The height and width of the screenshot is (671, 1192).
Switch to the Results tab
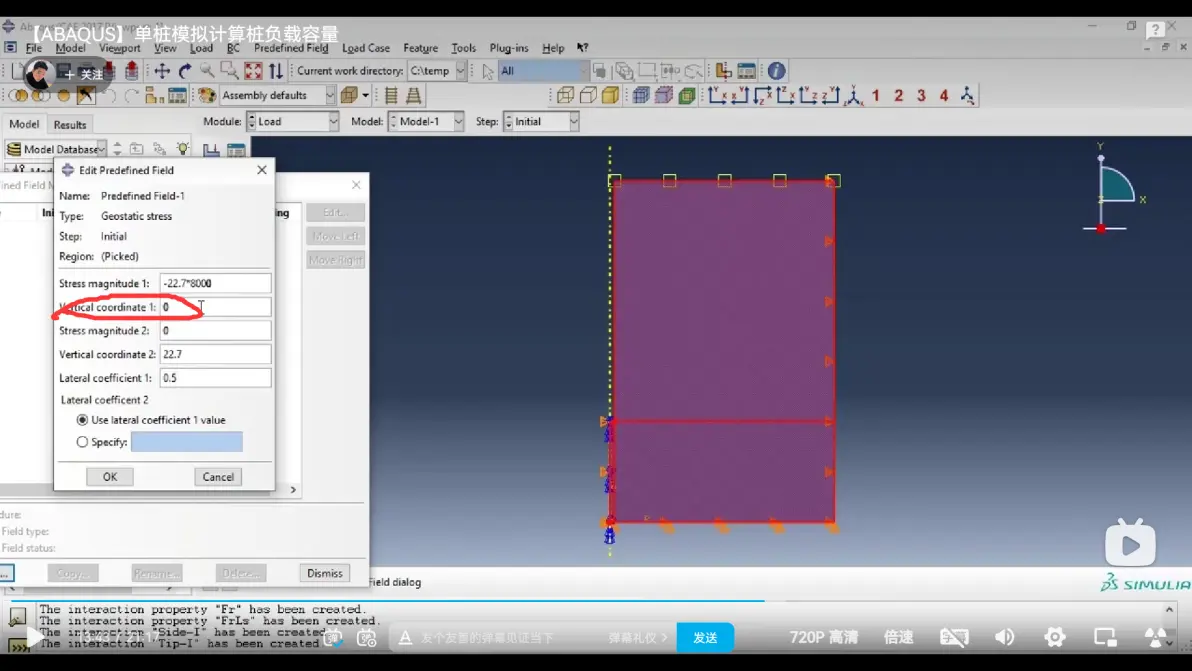(70, 125)
